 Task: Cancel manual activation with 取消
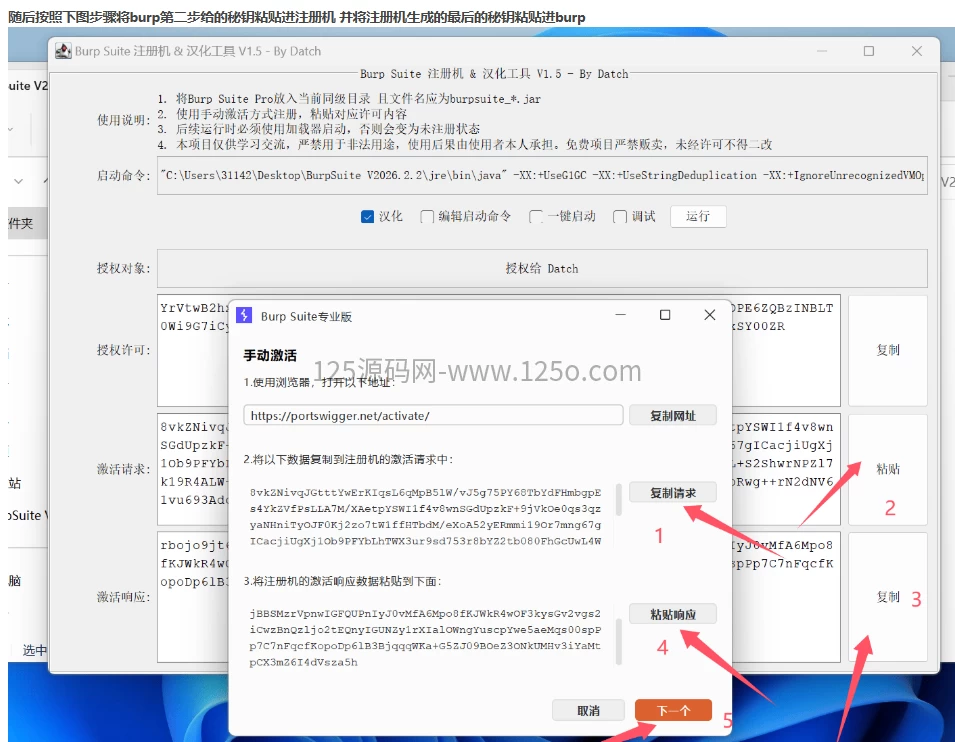(x=588, y=711)
